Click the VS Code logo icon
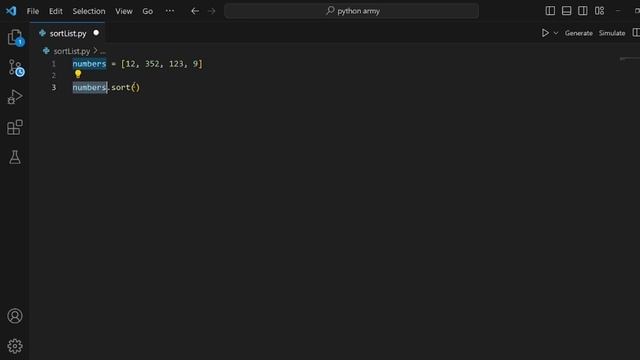 coord(11,11)
